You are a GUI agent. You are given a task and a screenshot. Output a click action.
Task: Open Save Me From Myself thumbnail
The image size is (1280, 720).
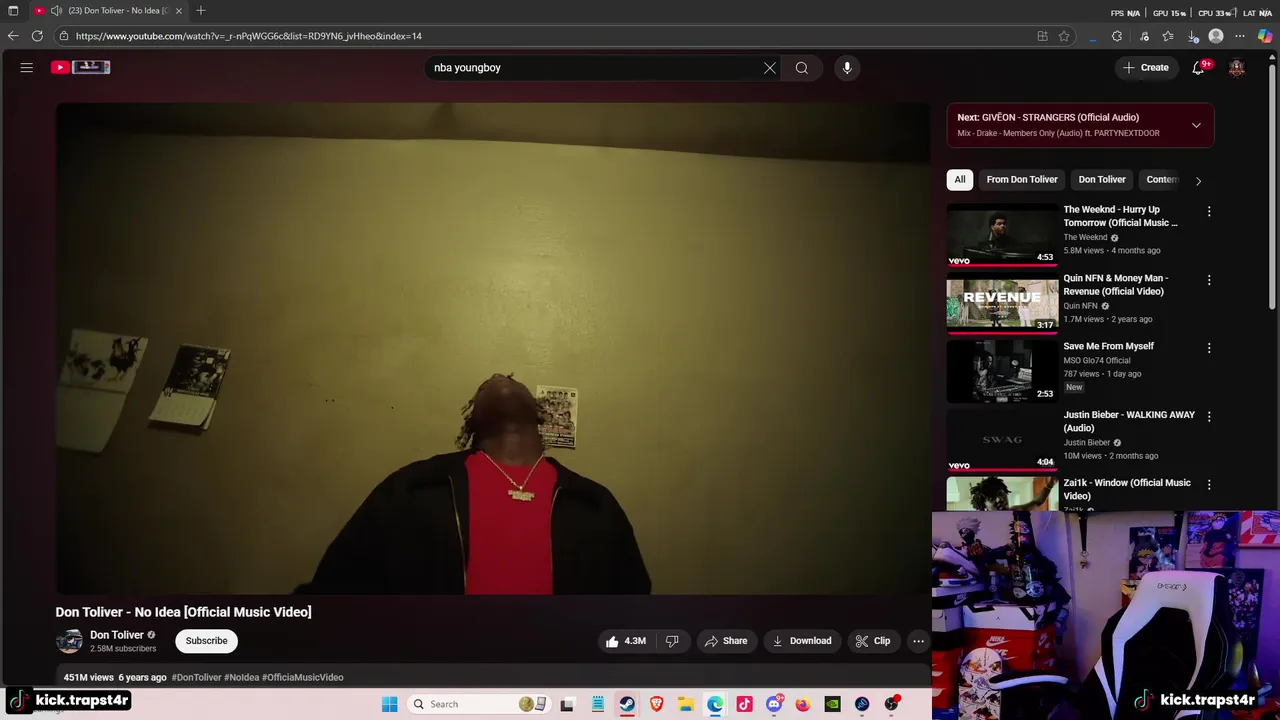click(1002, 372)
